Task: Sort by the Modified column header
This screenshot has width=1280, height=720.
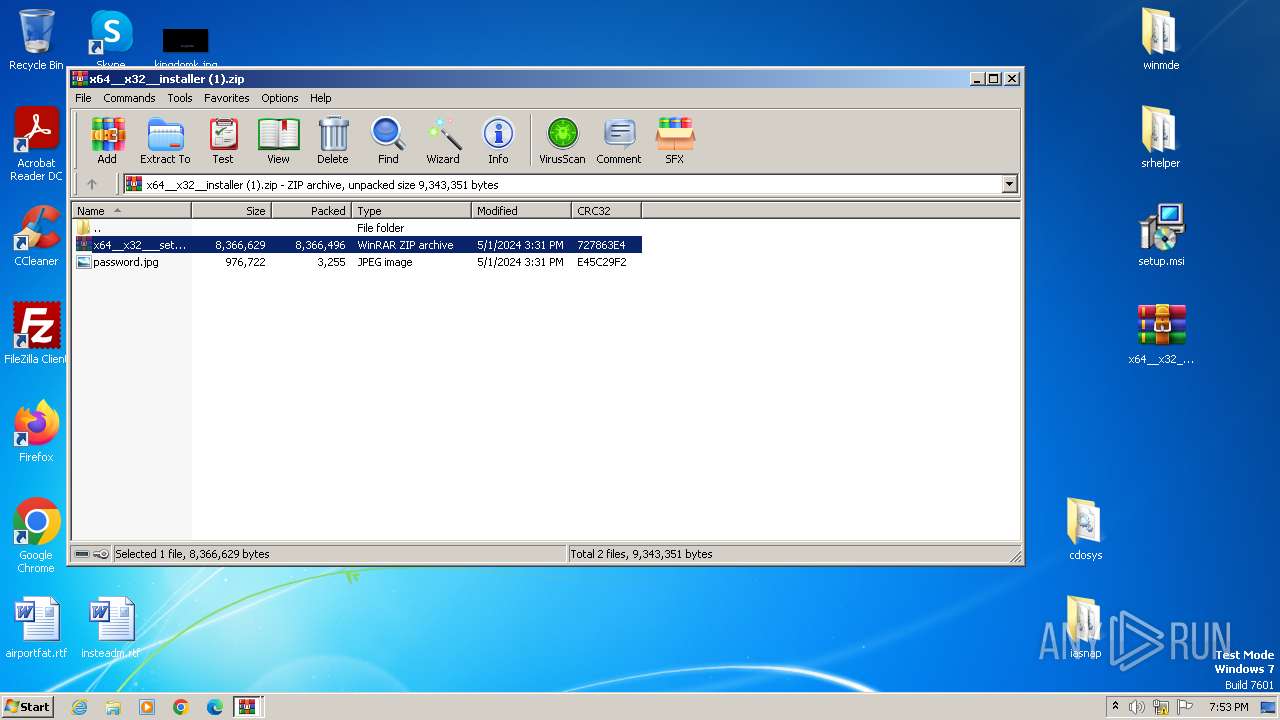Action: pyautogui.click(x=521, y=210)
